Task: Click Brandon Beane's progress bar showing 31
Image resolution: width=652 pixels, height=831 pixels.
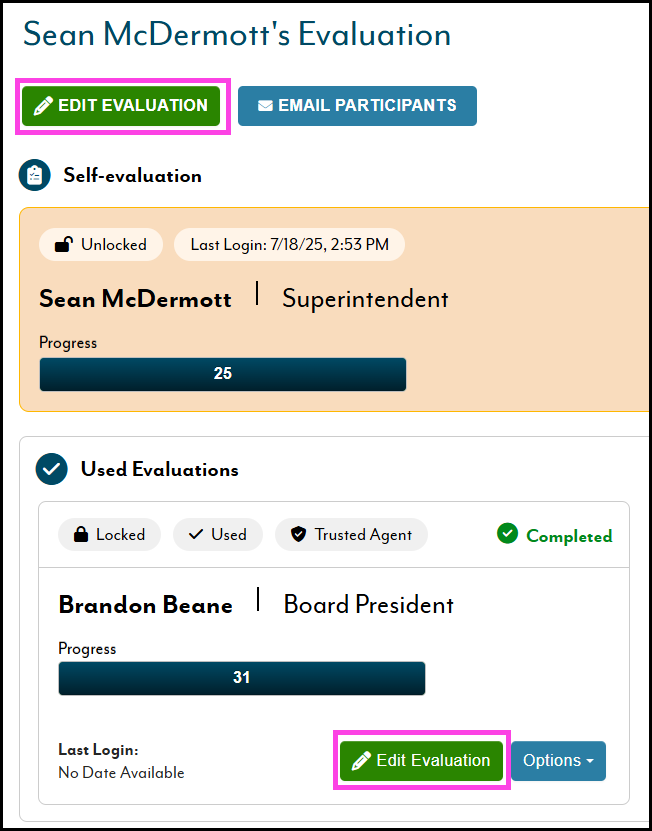Action: pyautogui.click(x=241, y=678)
